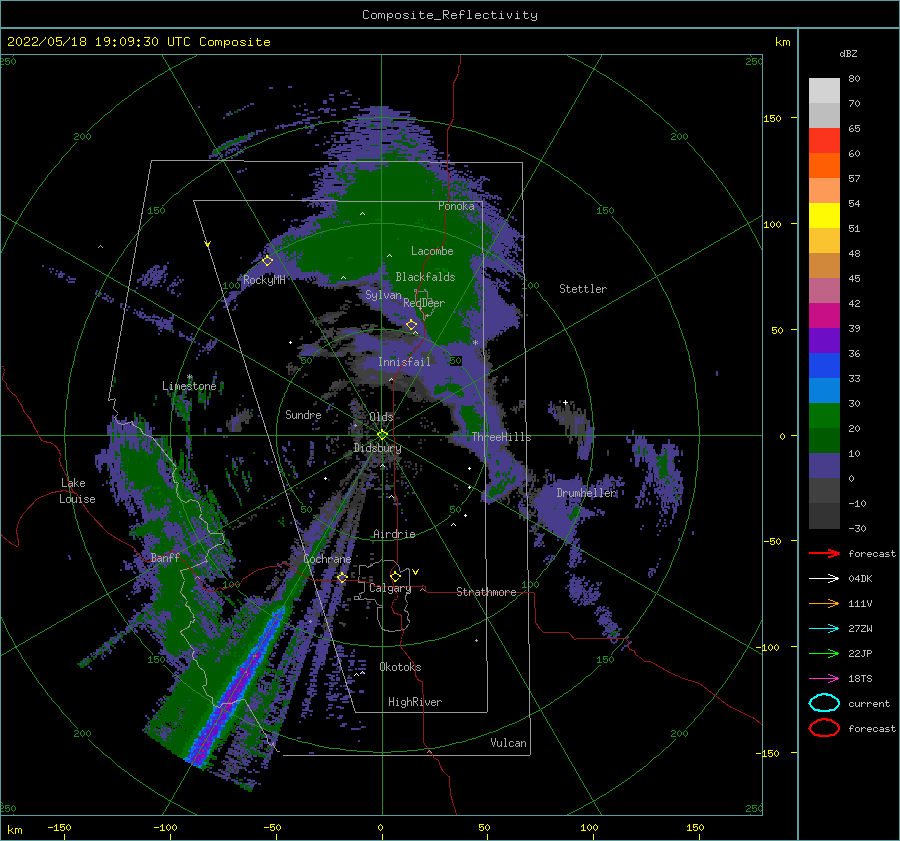Click the yellow diamond marker near RockyMH

pos(267,261)
